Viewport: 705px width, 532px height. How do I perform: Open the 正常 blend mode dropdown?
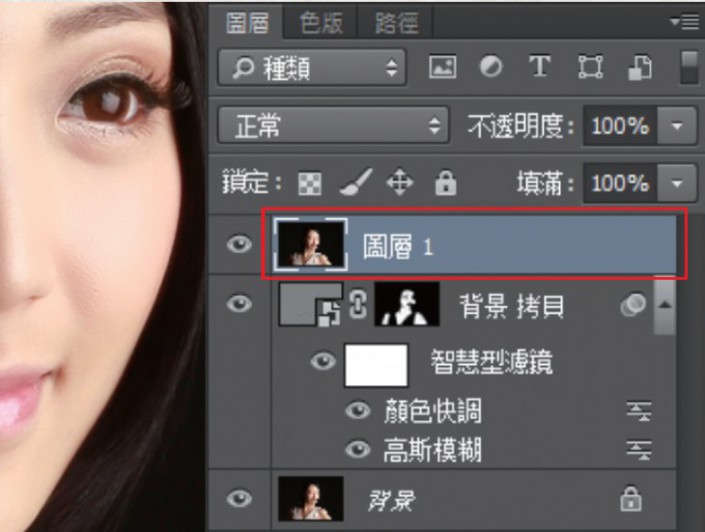[333, 125]
